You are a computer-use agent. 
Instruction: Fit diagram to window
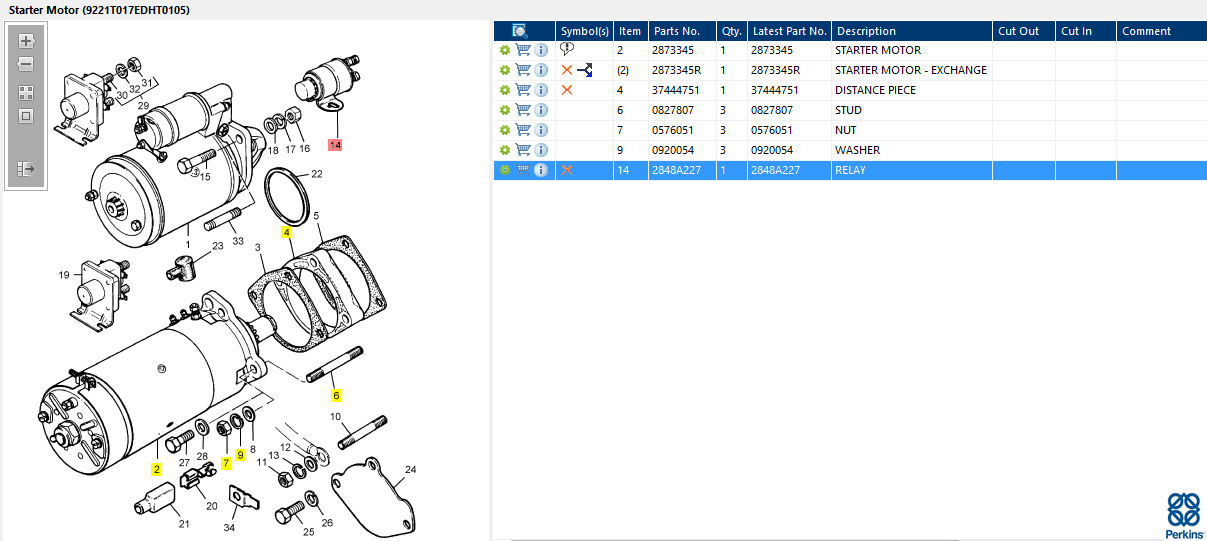26,115
